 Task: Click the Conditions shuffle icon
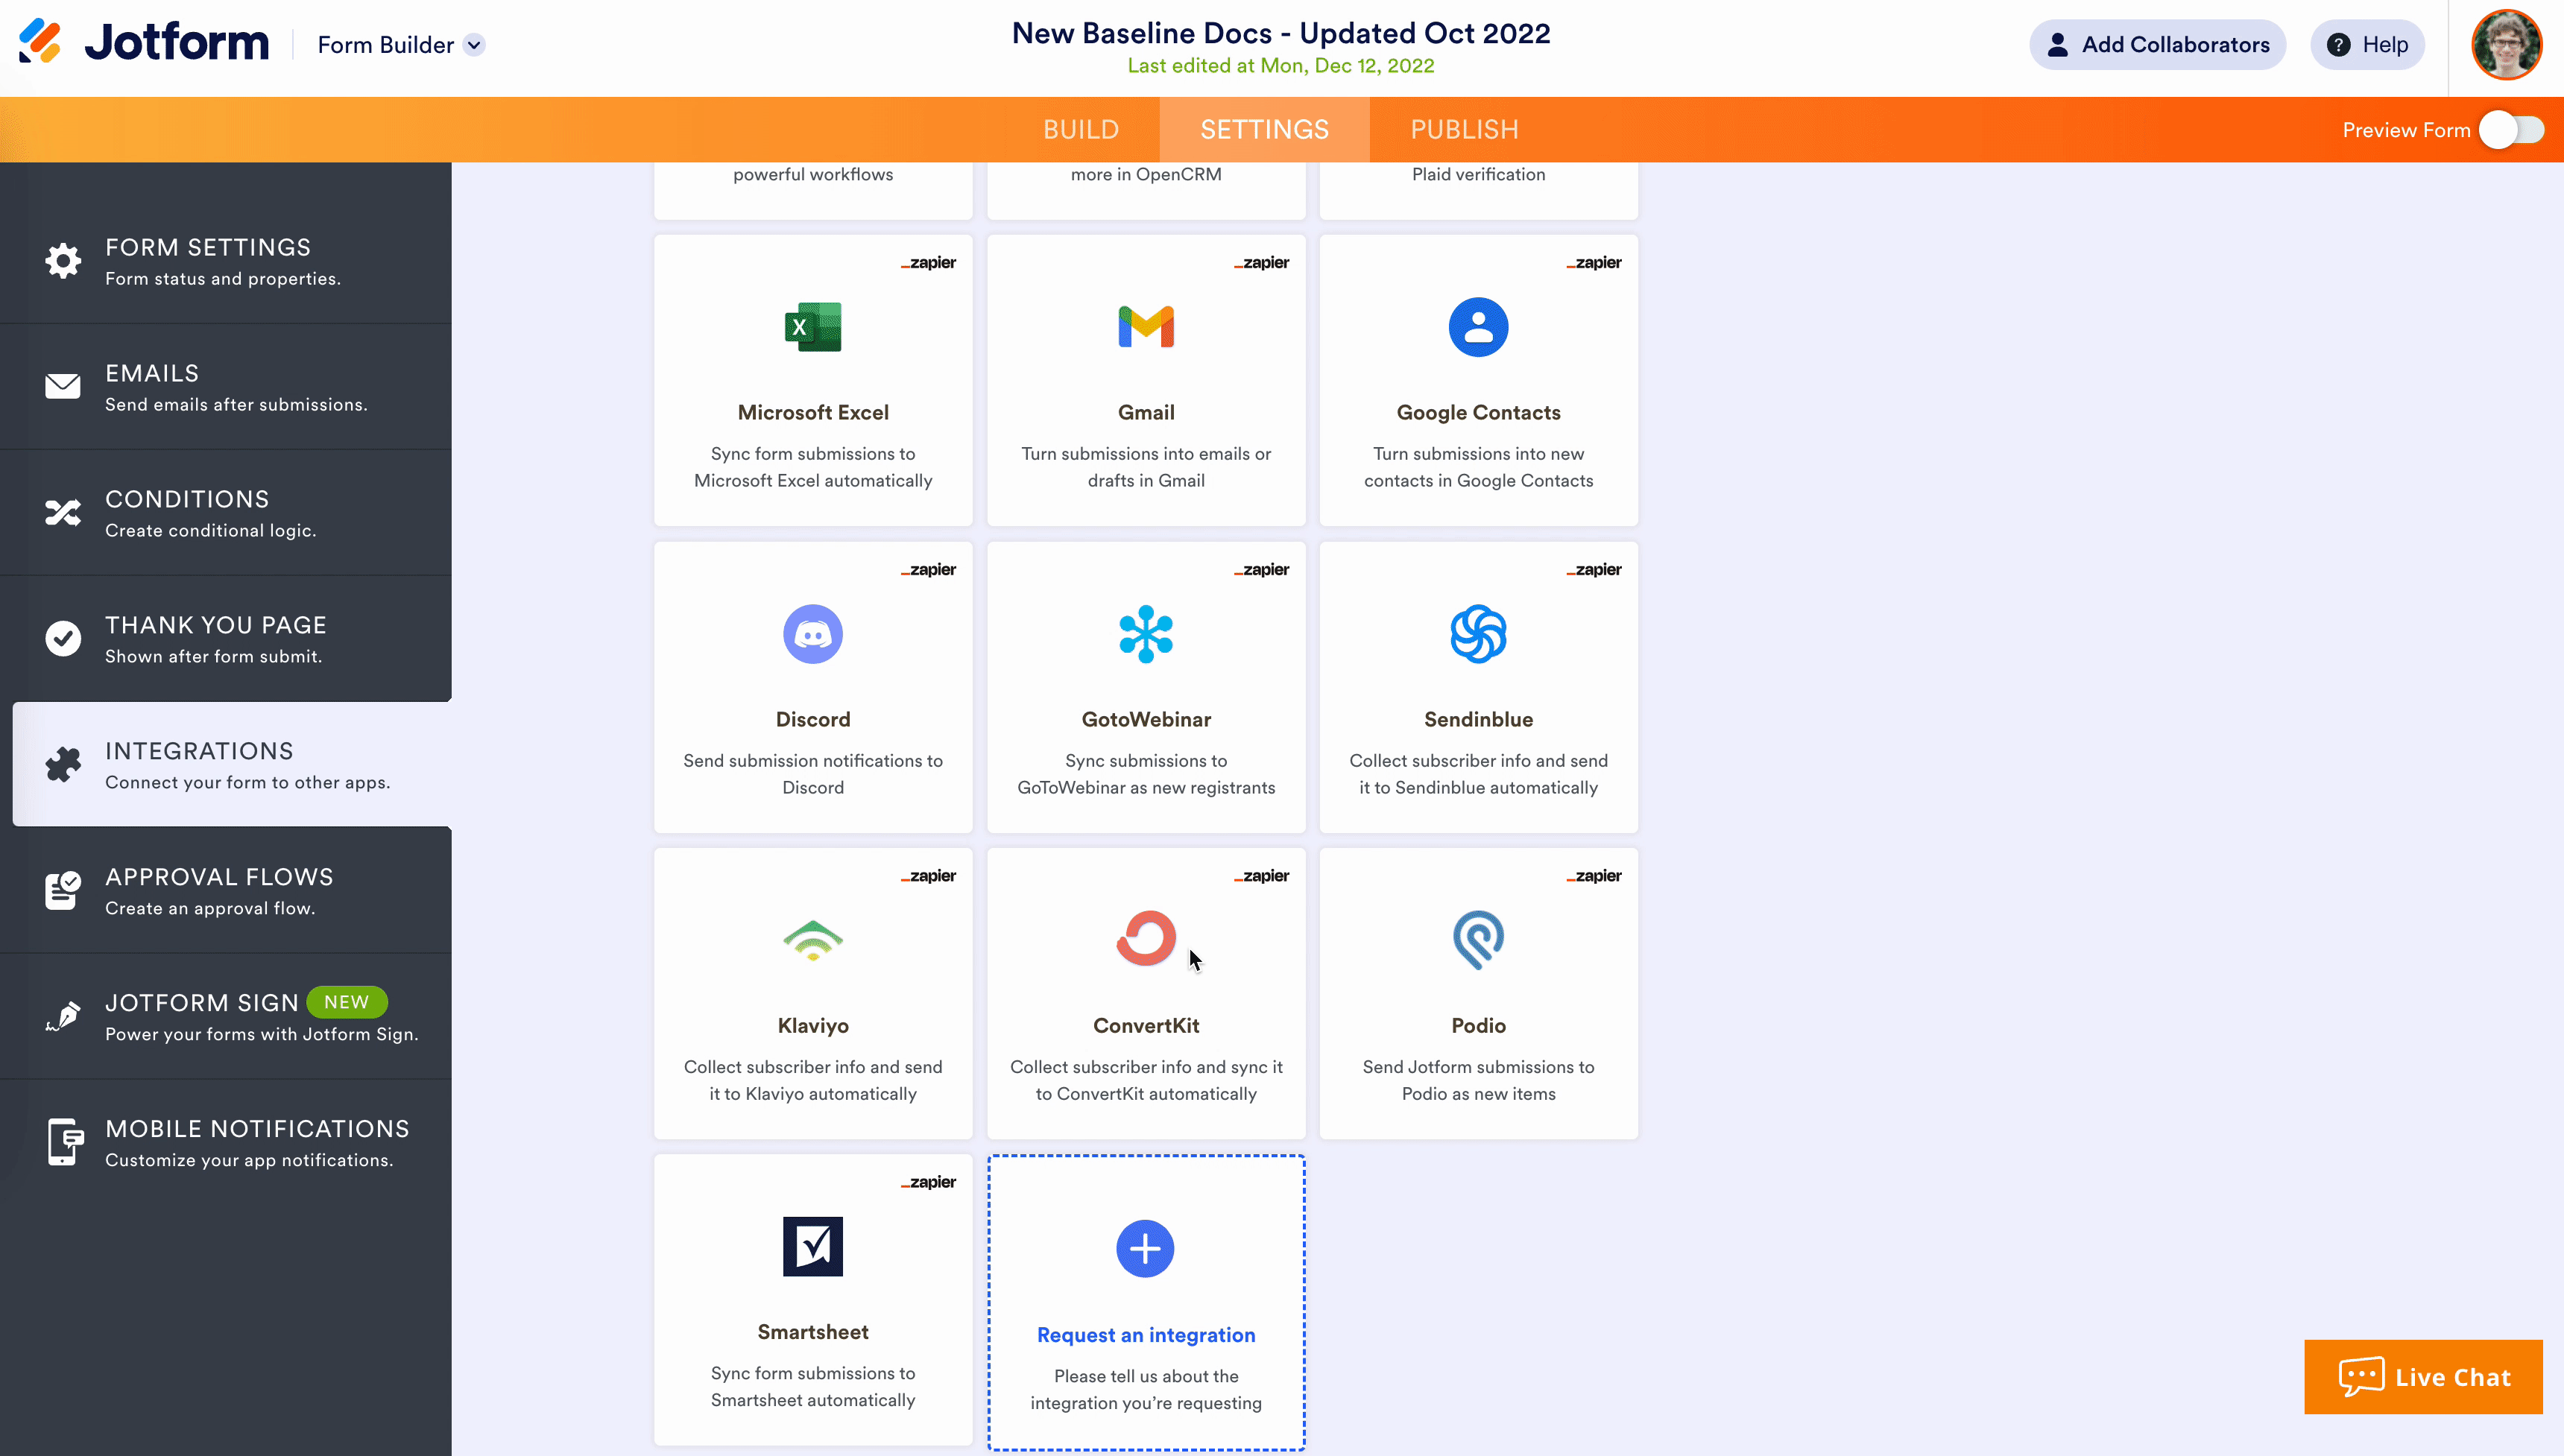[x=63, y=512]
